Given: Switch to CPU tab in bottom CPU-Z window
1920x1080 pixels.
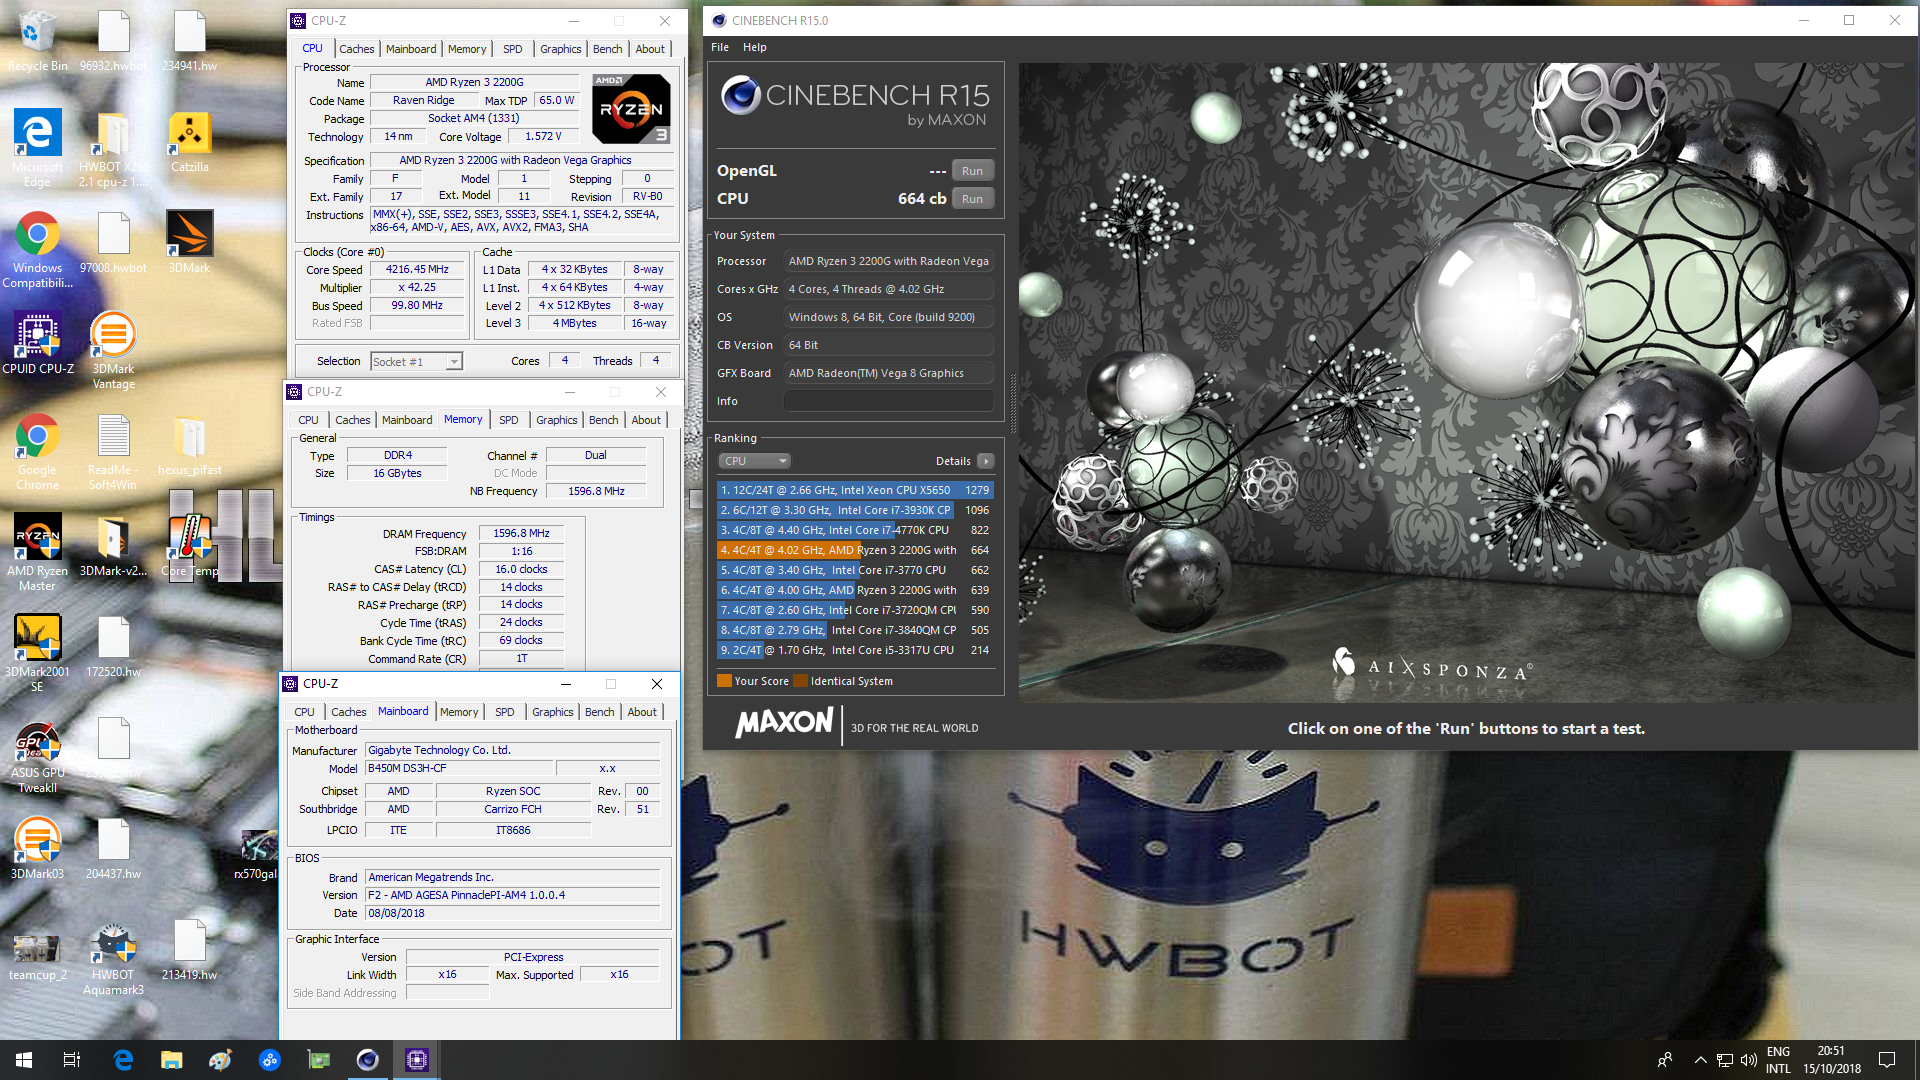Looking at the screenshot, I should [304, 712].
